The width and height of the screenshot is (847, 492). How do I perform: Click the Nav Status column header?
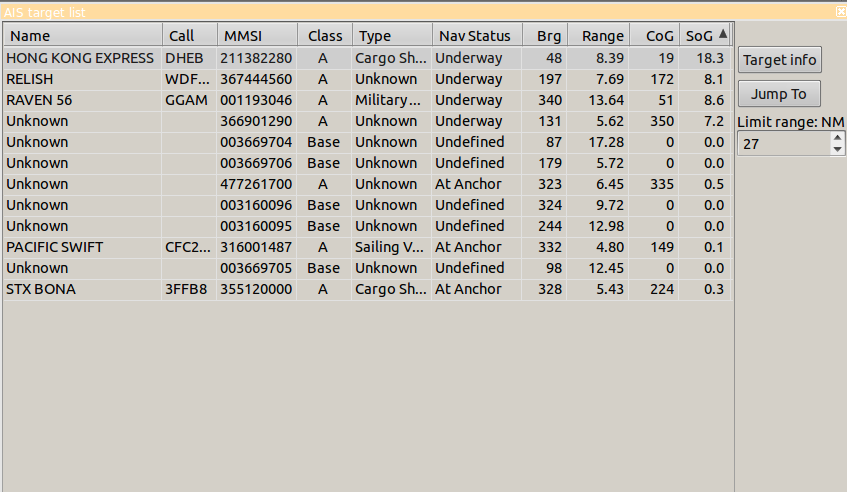pyautogui.click(x=476, y=35)
